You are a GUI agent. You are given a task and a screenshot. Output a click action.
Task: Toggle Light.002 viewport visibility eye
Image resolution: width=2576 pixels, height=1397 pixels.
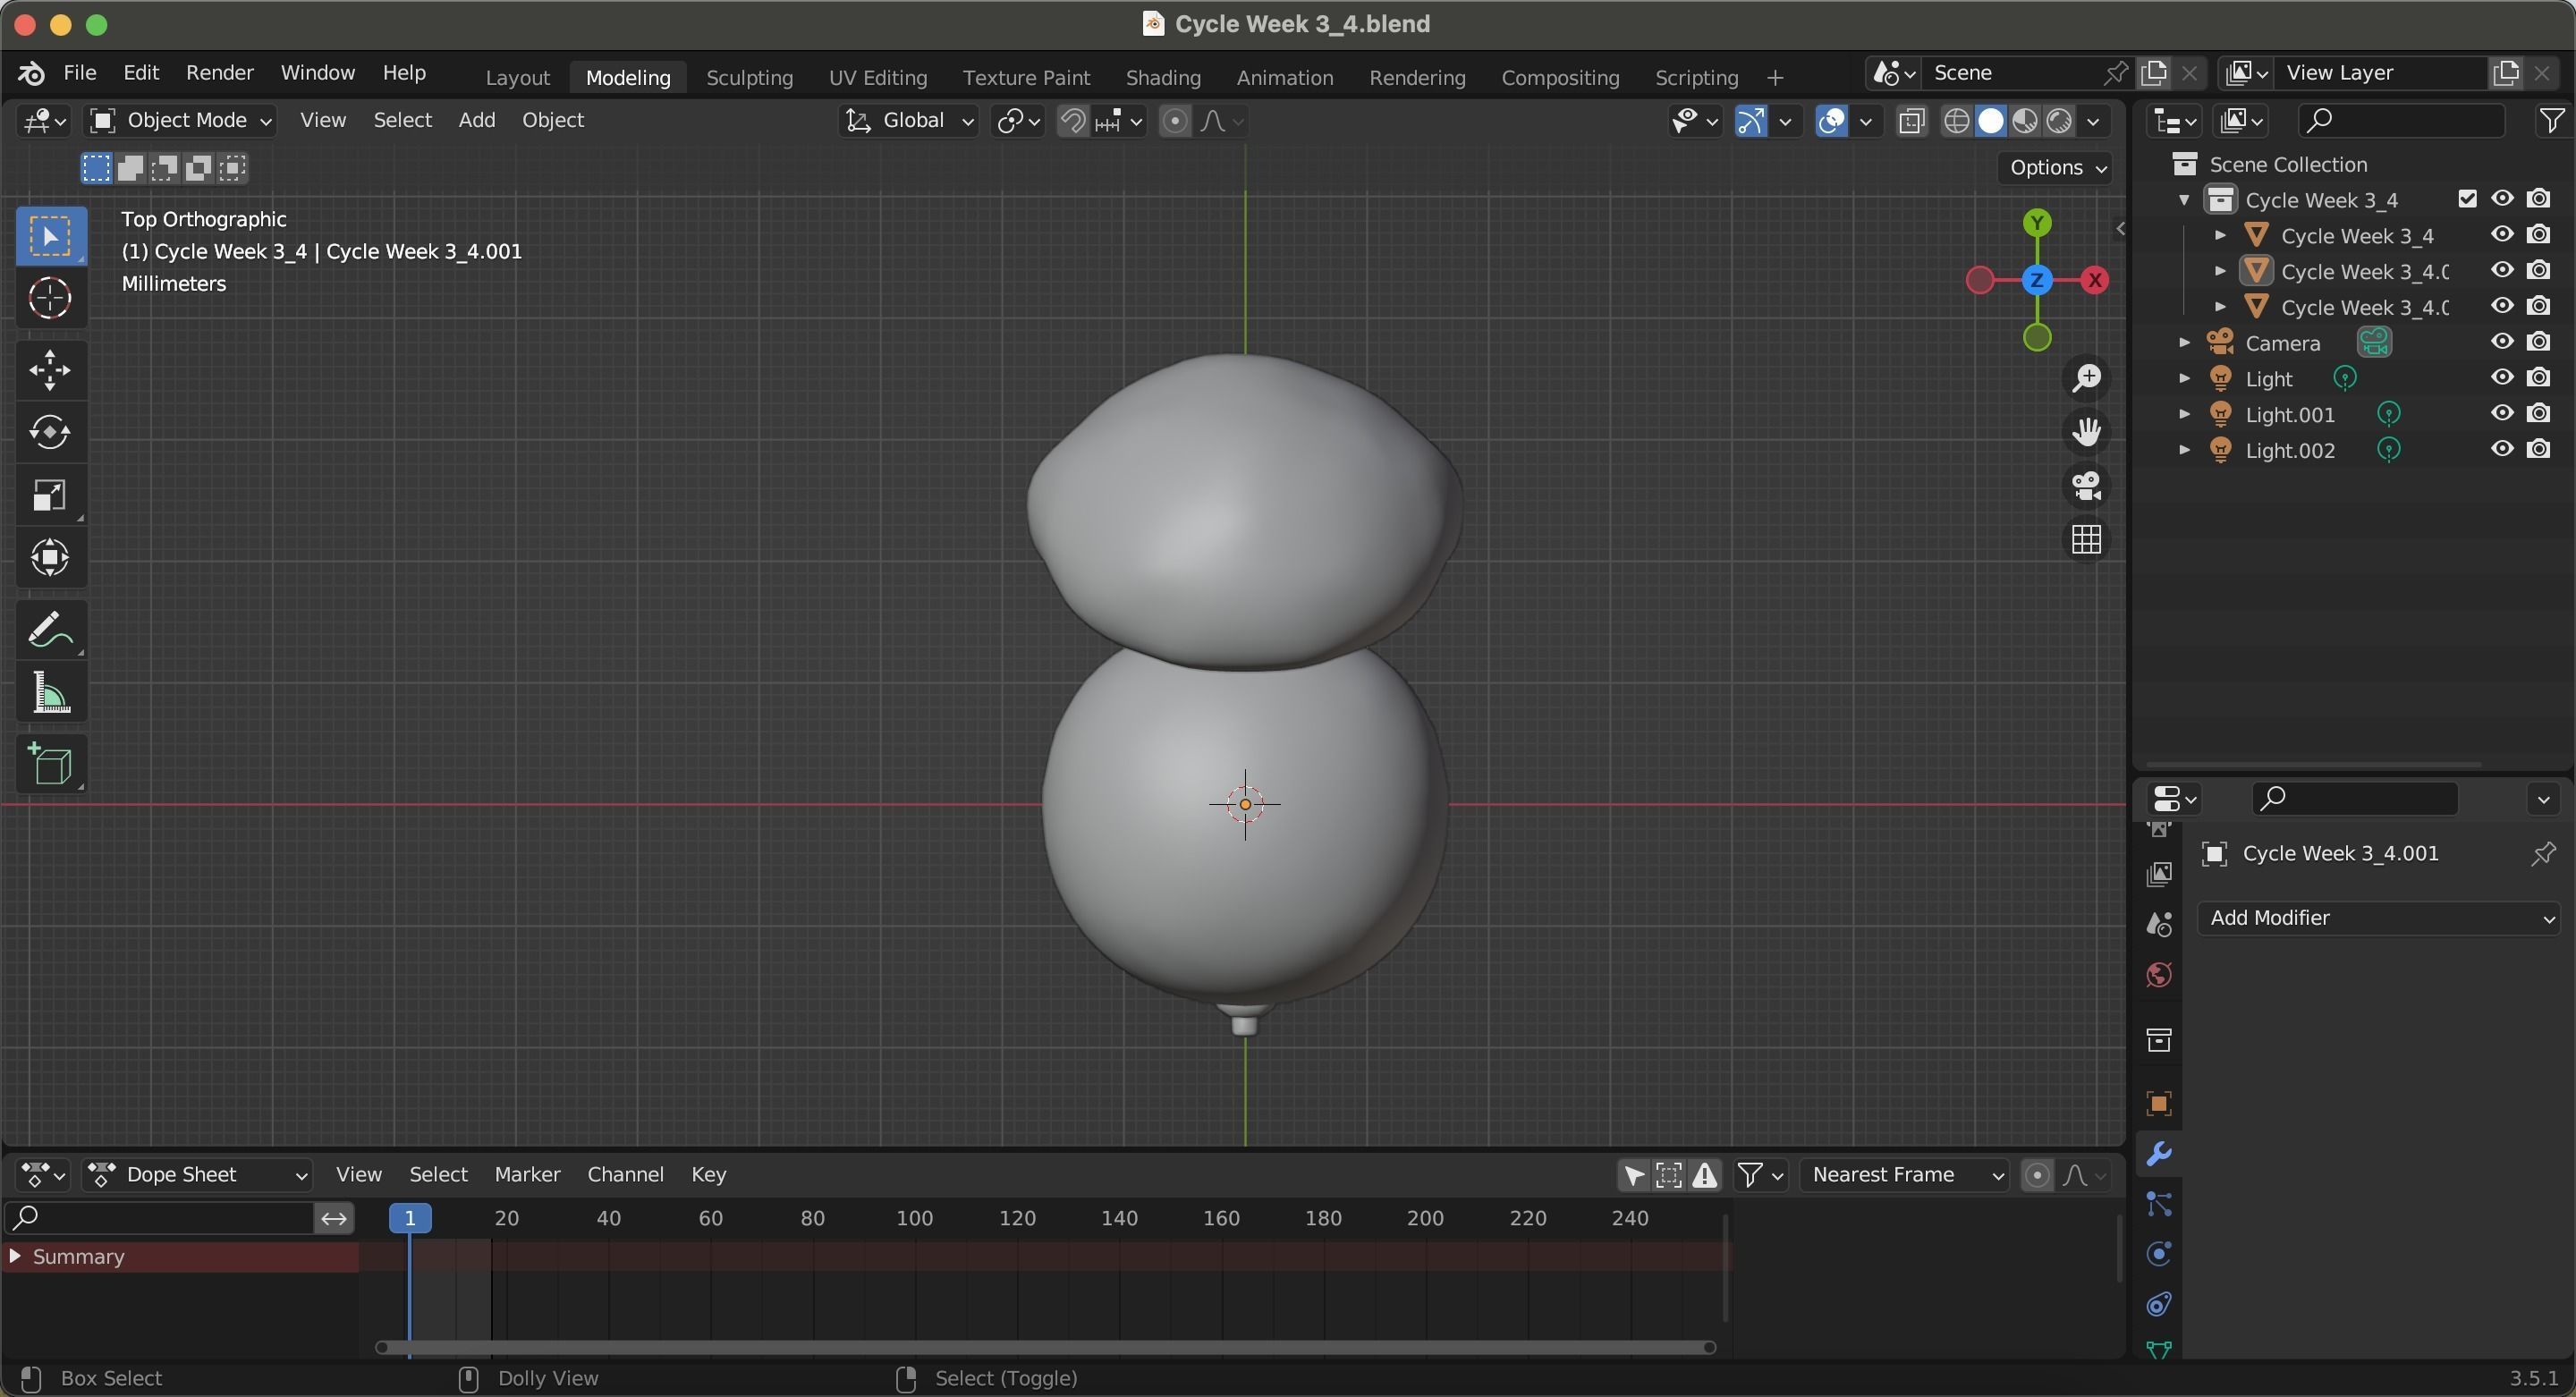(x=2501, y=449)
